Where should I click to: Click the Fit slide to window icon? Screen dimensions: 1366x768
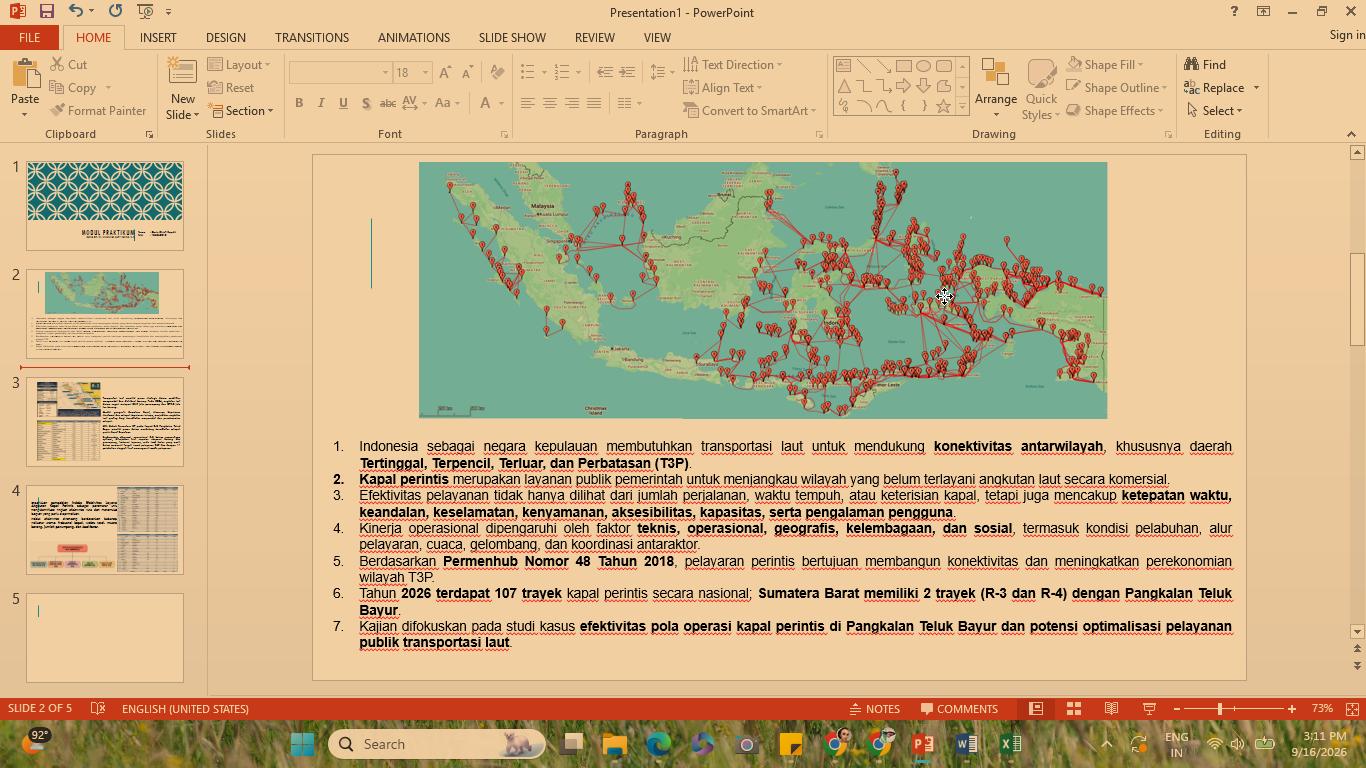tap(1352, 709)
